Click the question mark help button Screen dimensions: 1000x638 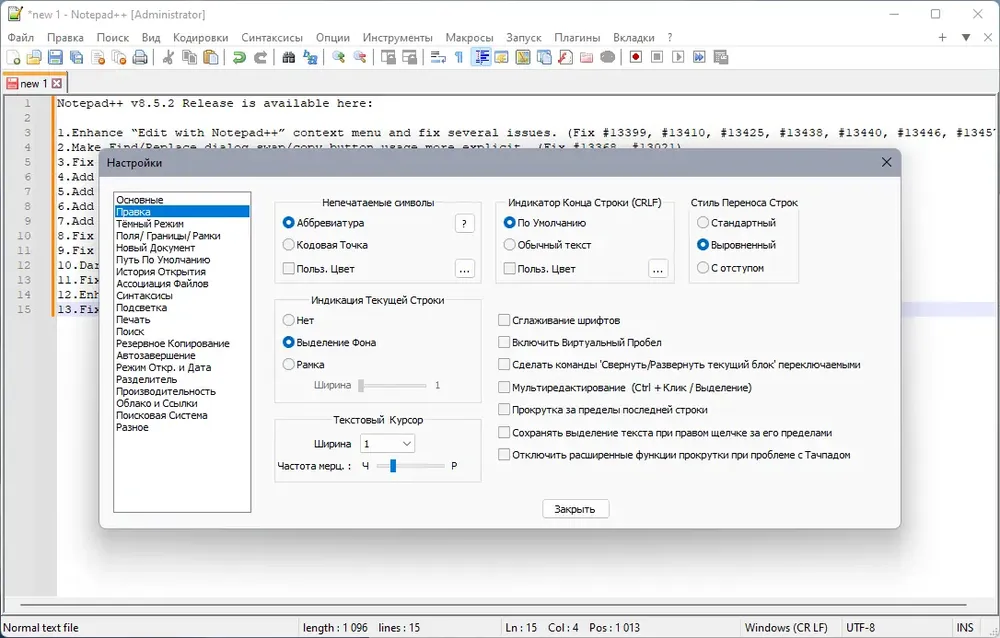click(x=464, y=223)
